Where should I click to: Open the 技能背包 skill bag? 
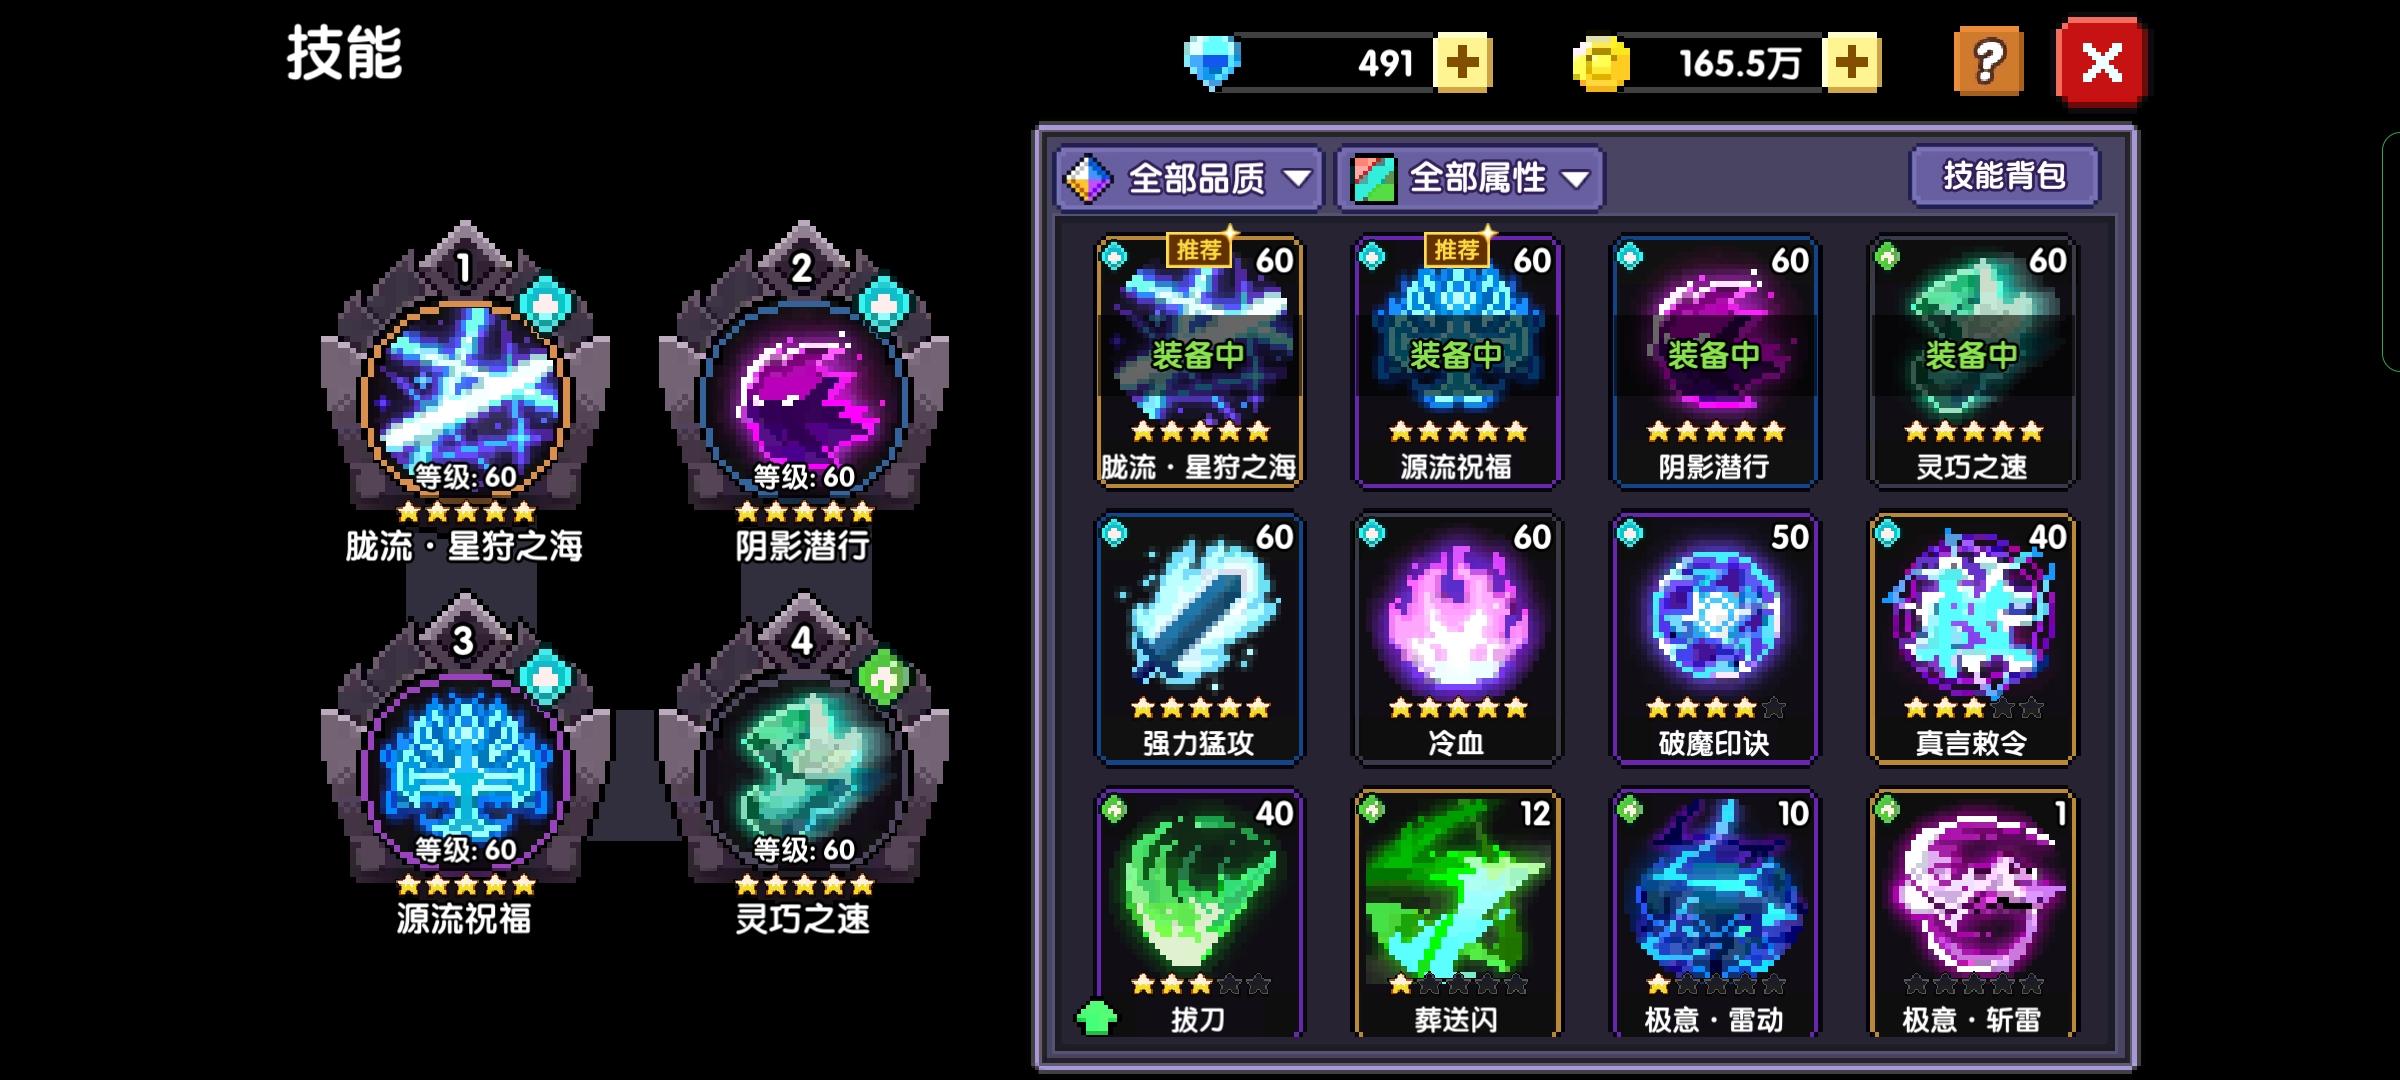click(2004, 176)
